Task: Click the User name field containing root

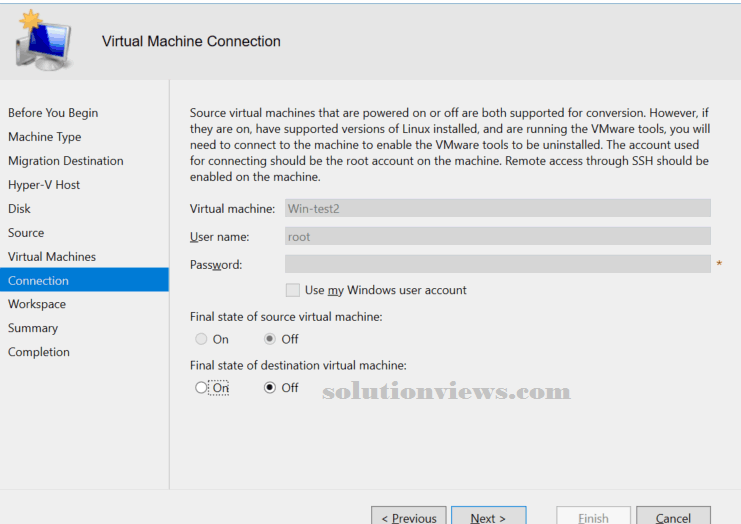Action: 498,236
